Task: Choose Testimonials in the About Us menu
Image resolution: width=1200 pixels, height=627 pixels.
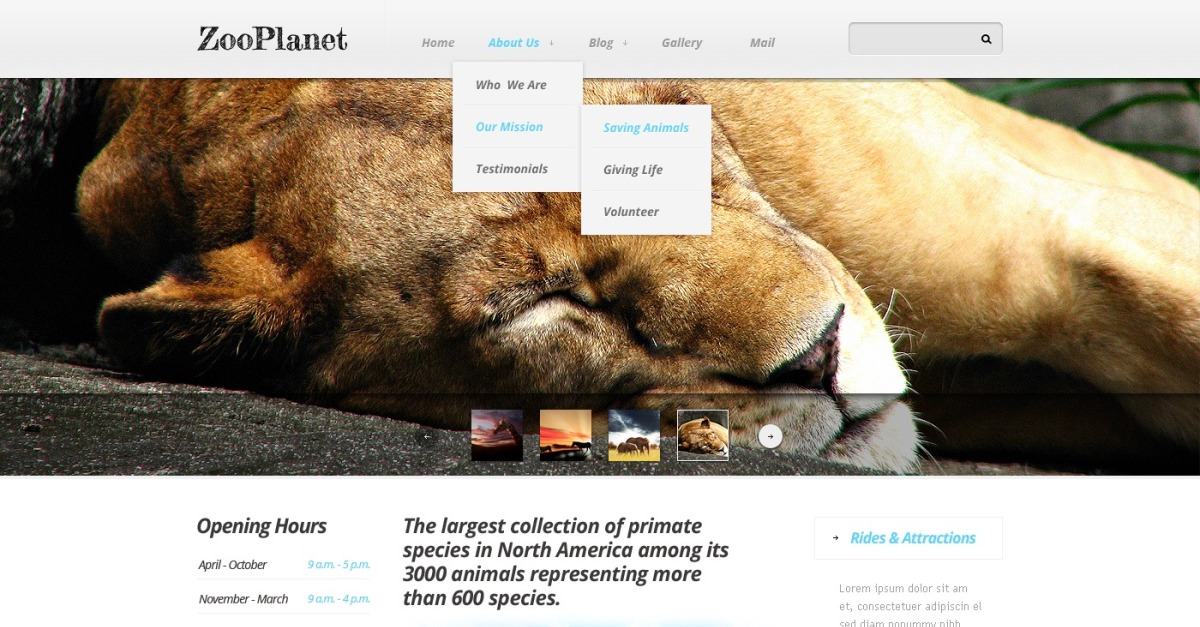Action: 511,169
